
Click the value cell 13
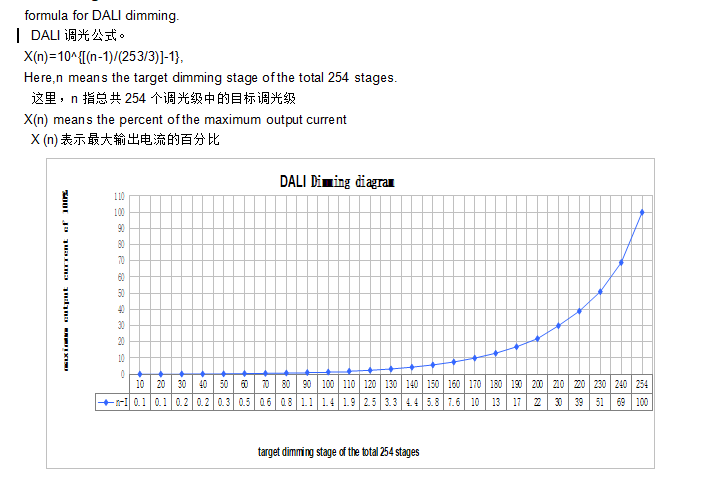click(x=496, y=402)
